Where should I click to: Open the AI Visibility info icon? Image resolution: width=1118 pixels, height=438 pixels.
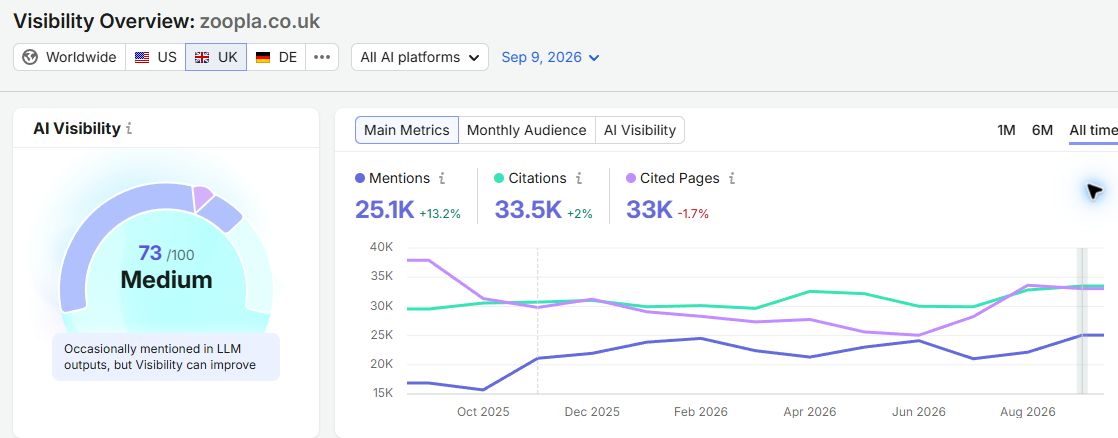pos(129,129)
